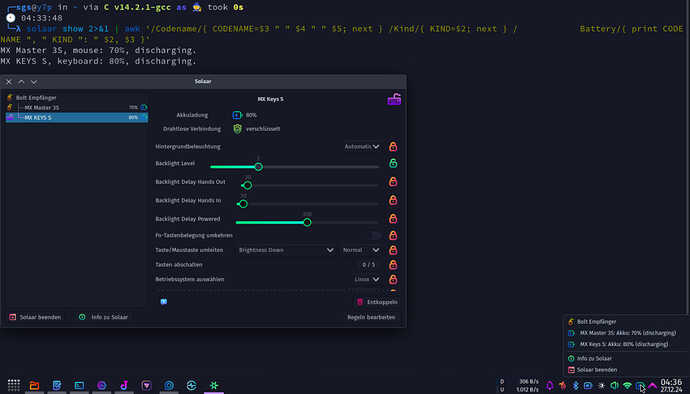Adjust the Backlight Delay Hands In slider

tap(308, 204)
